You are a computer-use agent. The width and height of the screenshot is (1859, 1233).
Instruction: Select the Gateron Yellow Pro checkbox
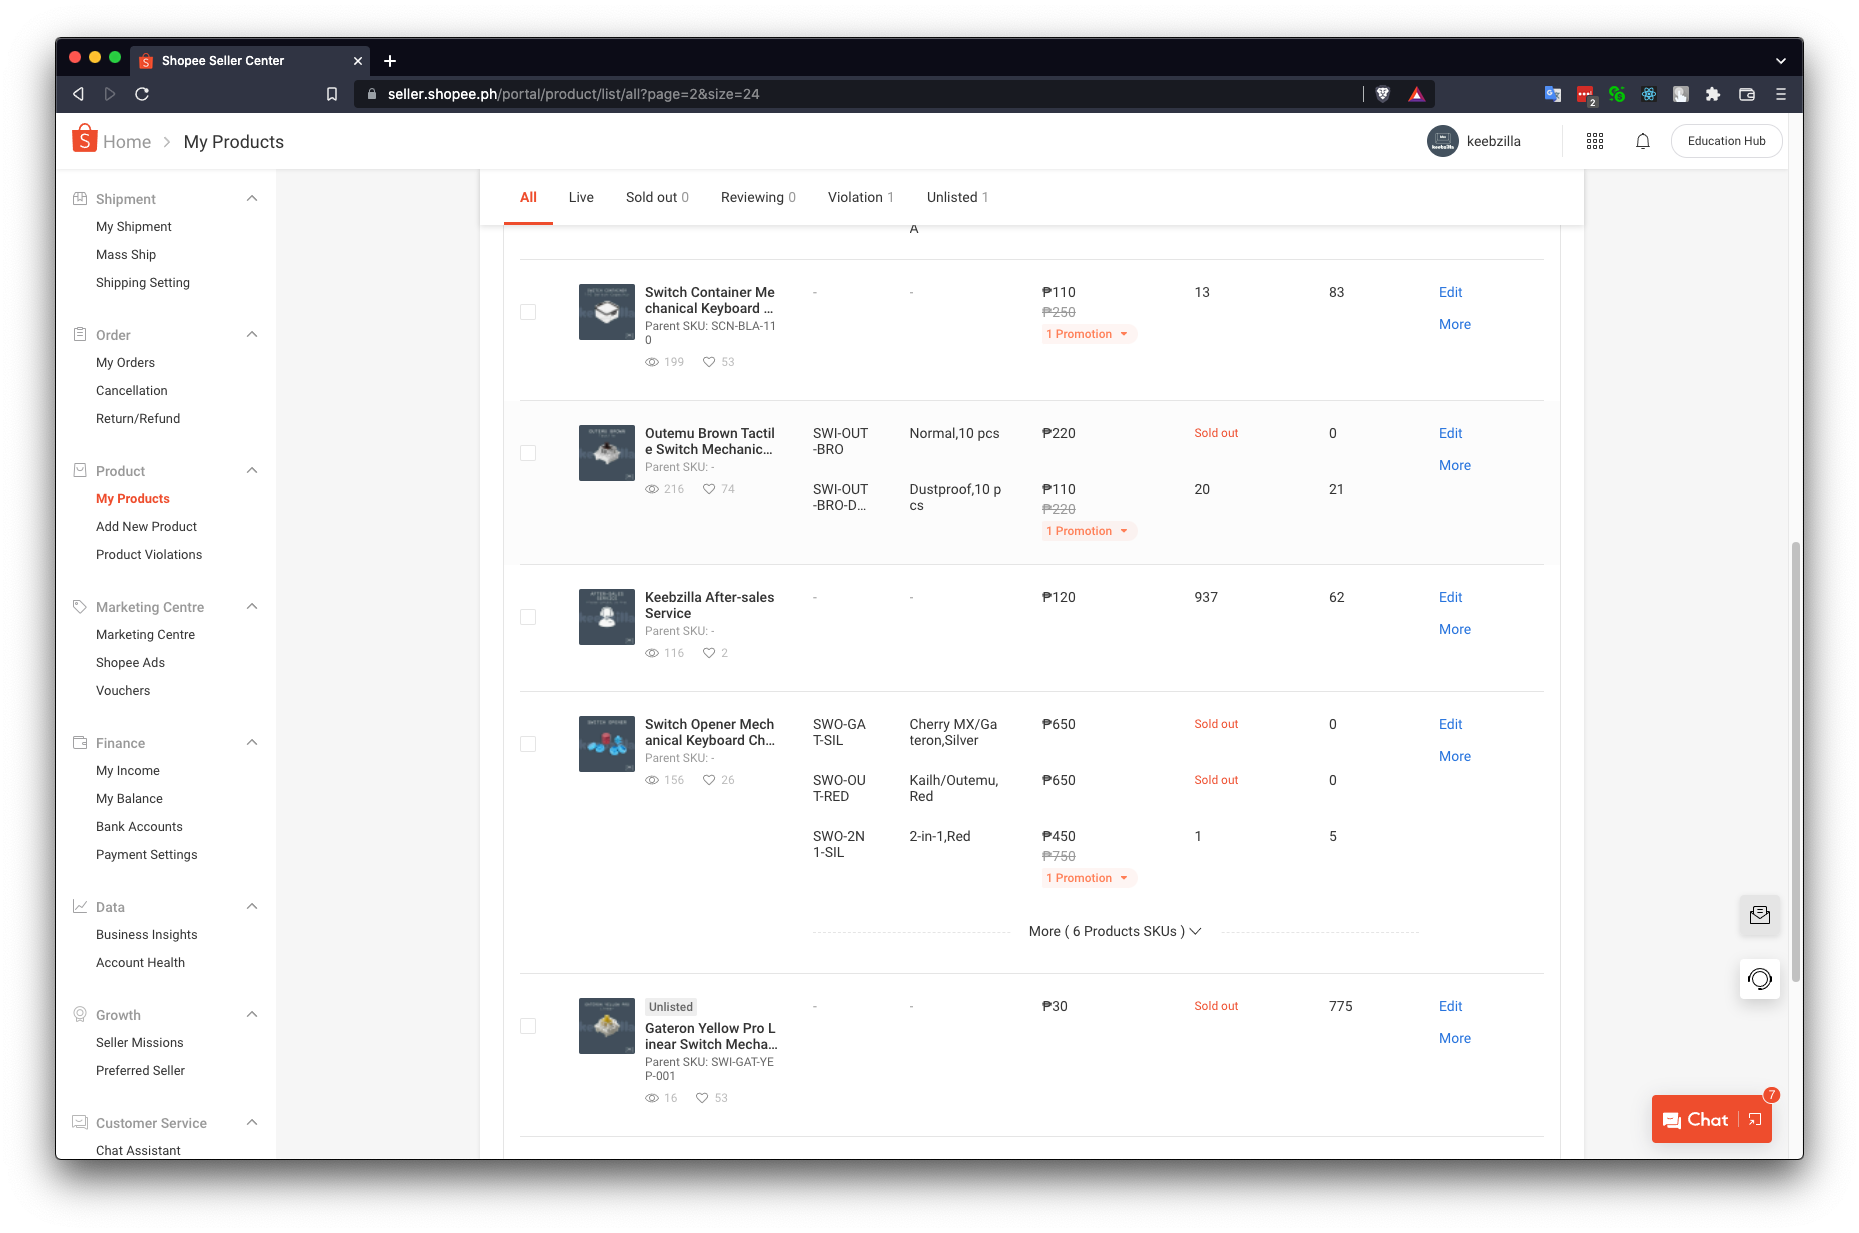click(x=528, y=1026)
